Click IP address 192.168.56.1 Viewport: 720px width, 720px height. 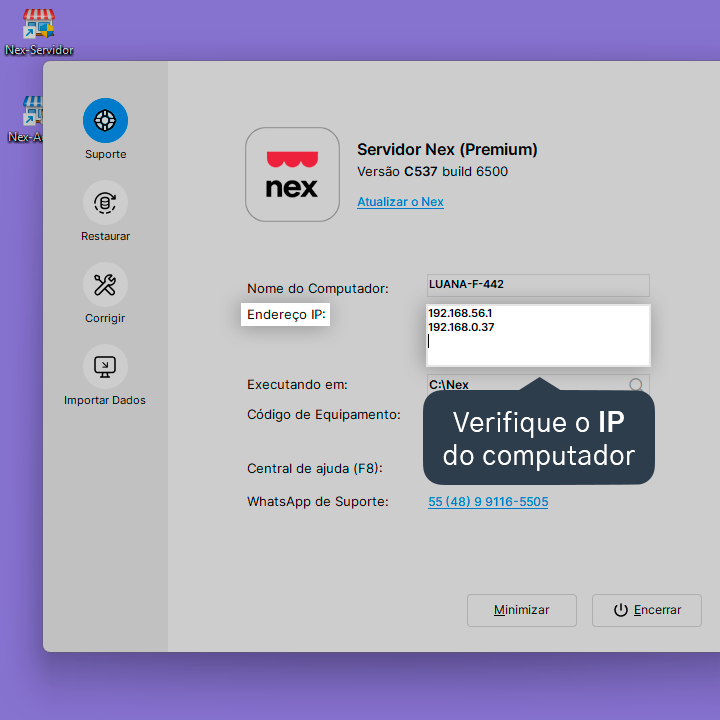460,313
